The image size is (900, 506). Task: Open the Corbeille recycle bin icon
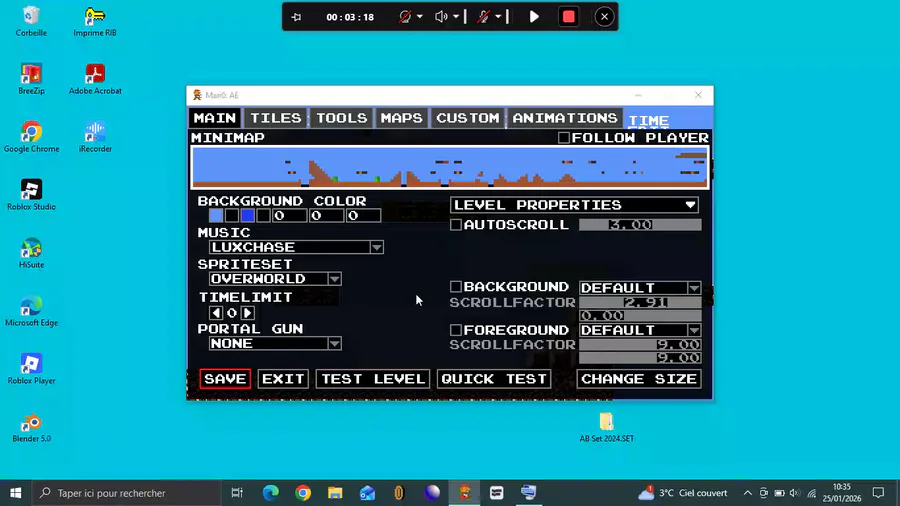coord(31,22)
